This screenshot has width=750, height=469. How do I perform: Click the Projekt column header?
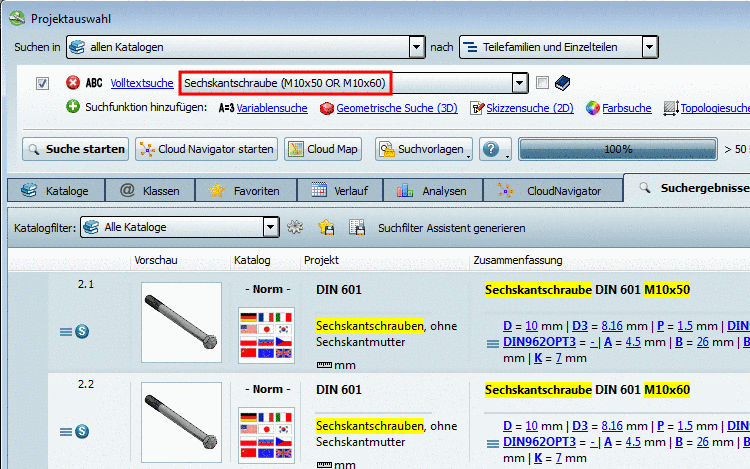click(x=321, y=260)
